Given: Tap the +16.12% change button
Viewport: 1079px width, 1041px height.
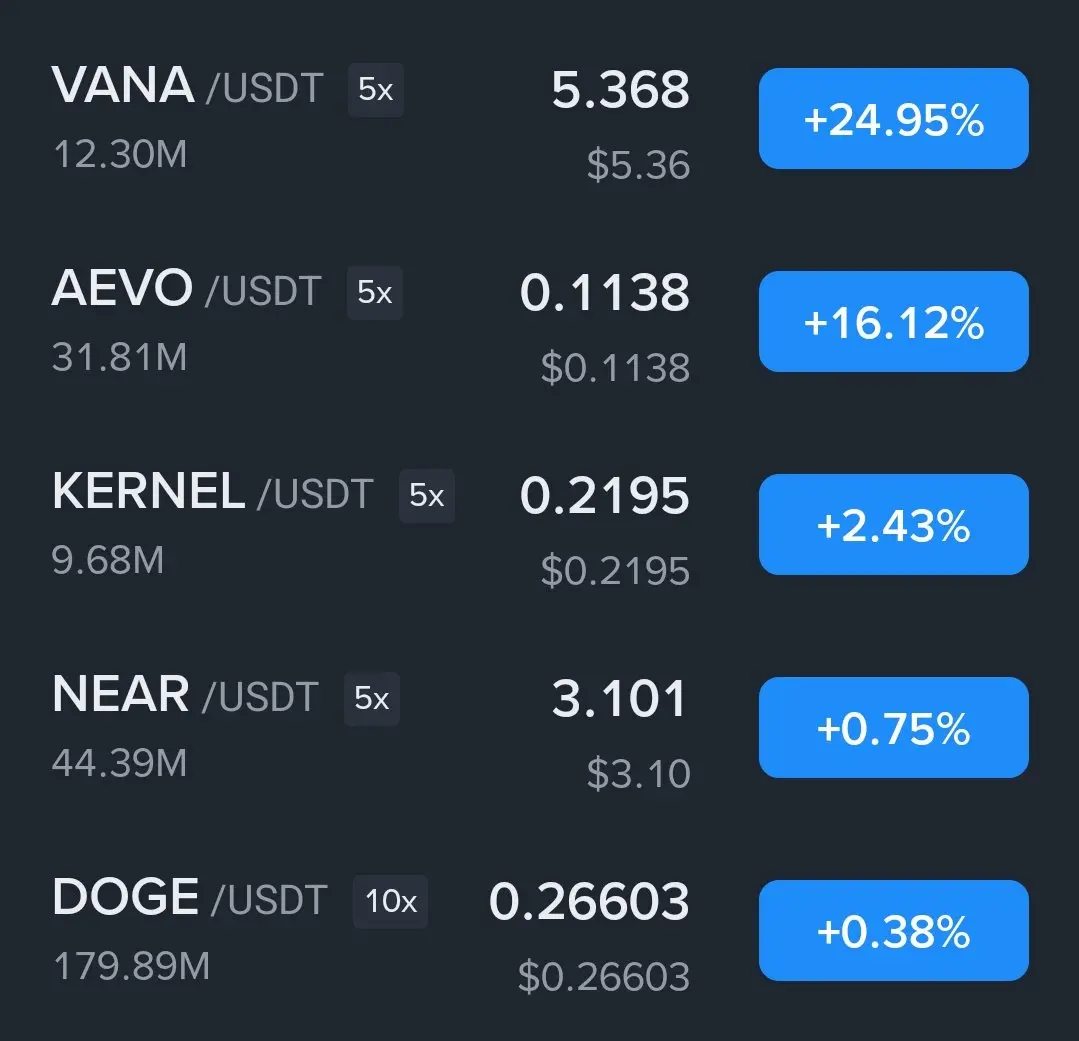Looking at the screenshot, I should click(893, 321).
